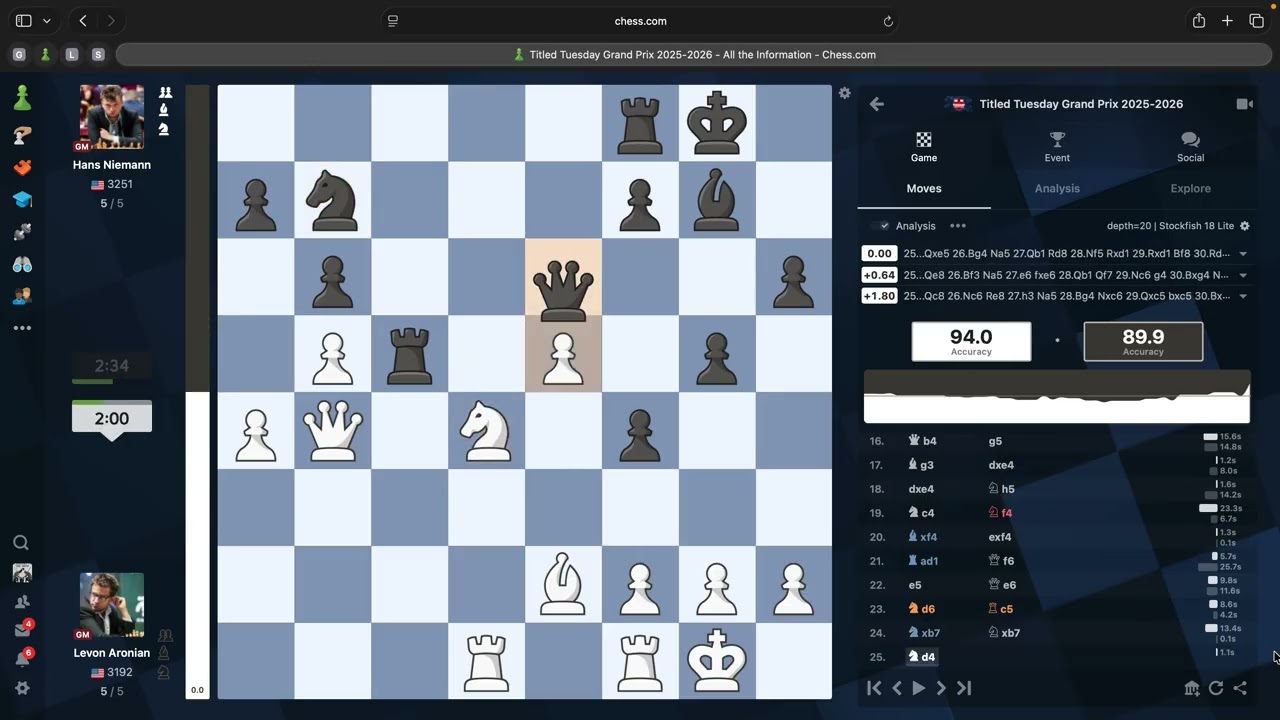This screenshot has width=1280, height=720.
Task: Step forward one move
Action: click(x=941, y=688)
